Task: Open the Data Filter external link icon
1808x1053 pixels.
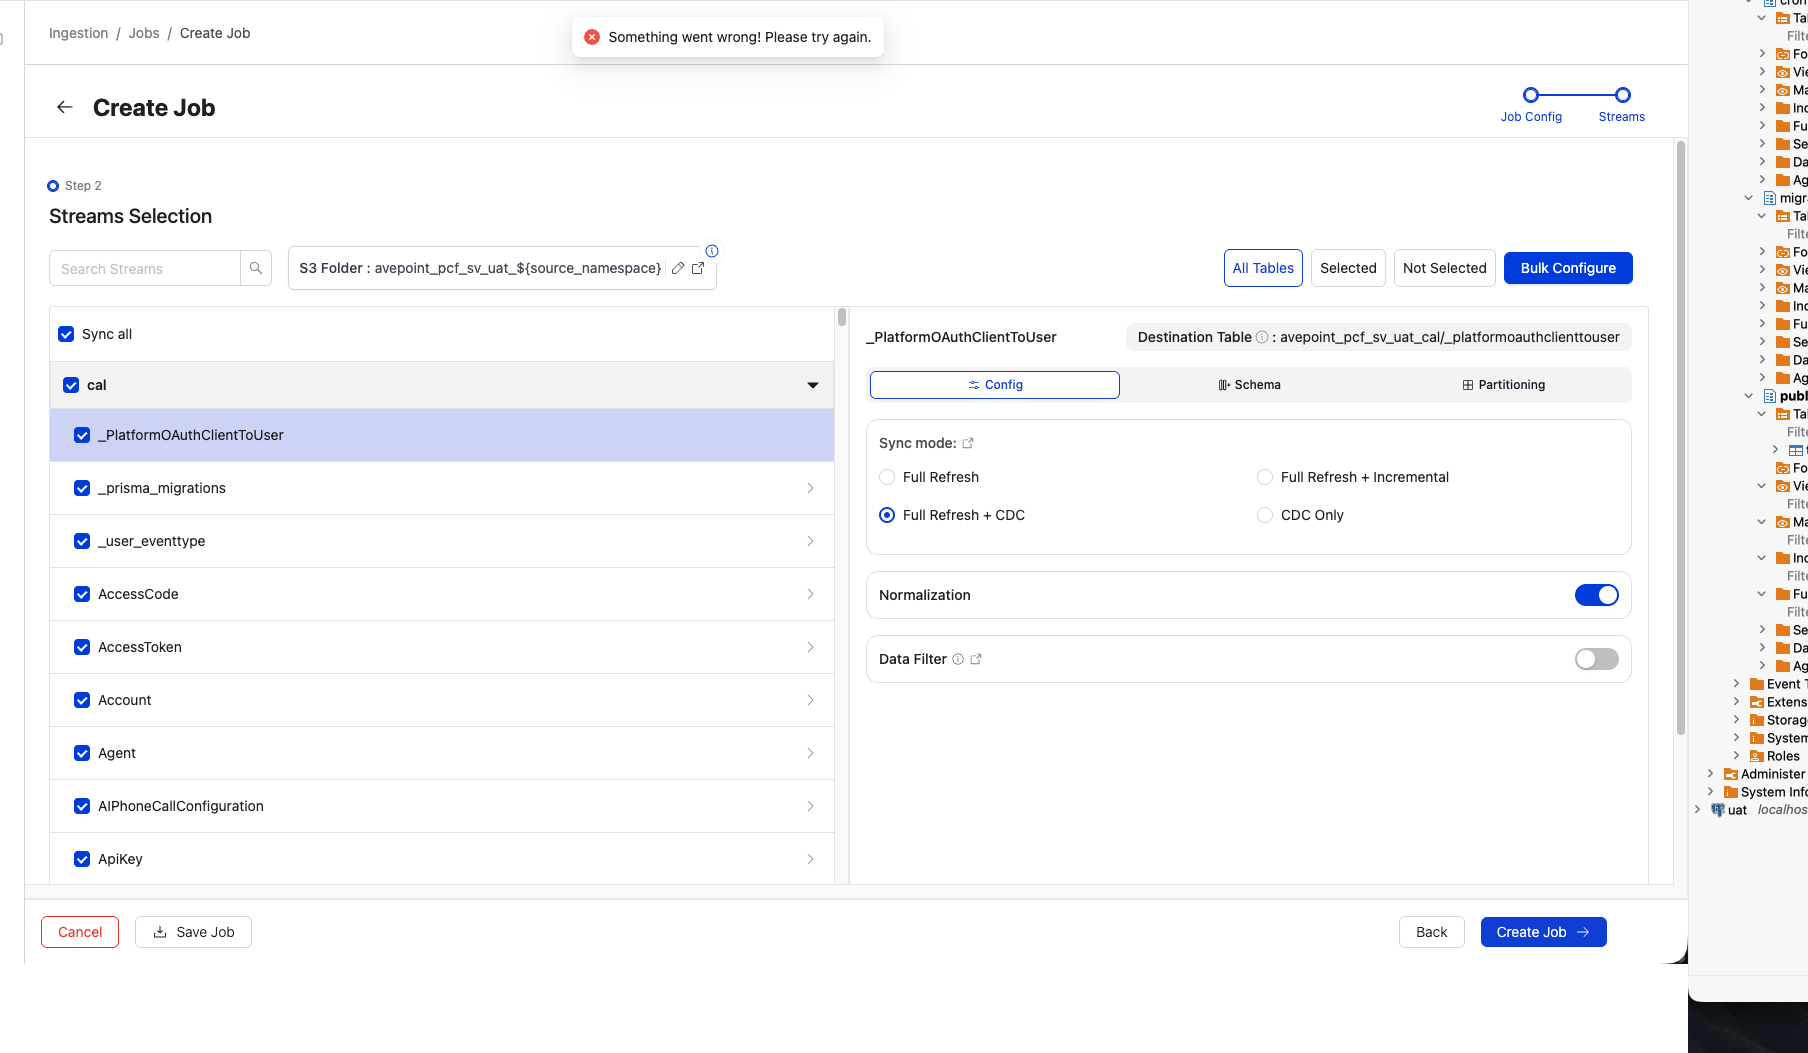Action: pos(976,659)
